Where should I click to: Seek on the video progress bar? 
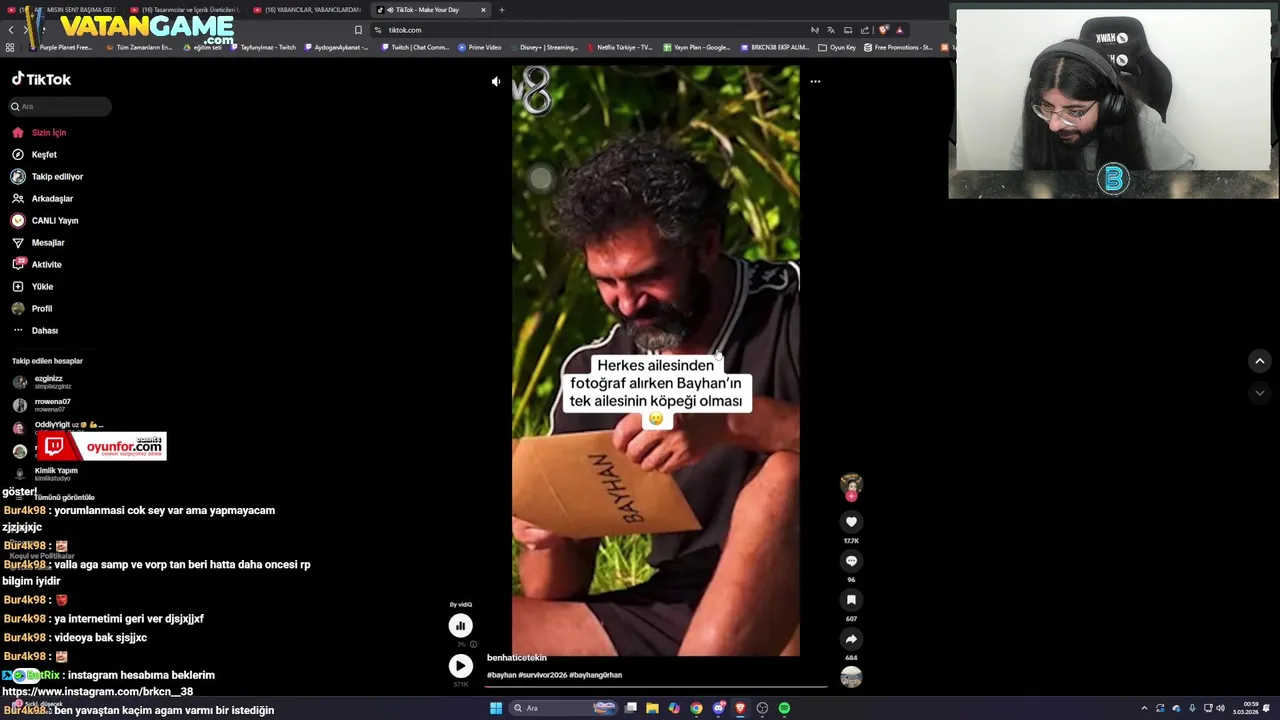tap(657, 687)
